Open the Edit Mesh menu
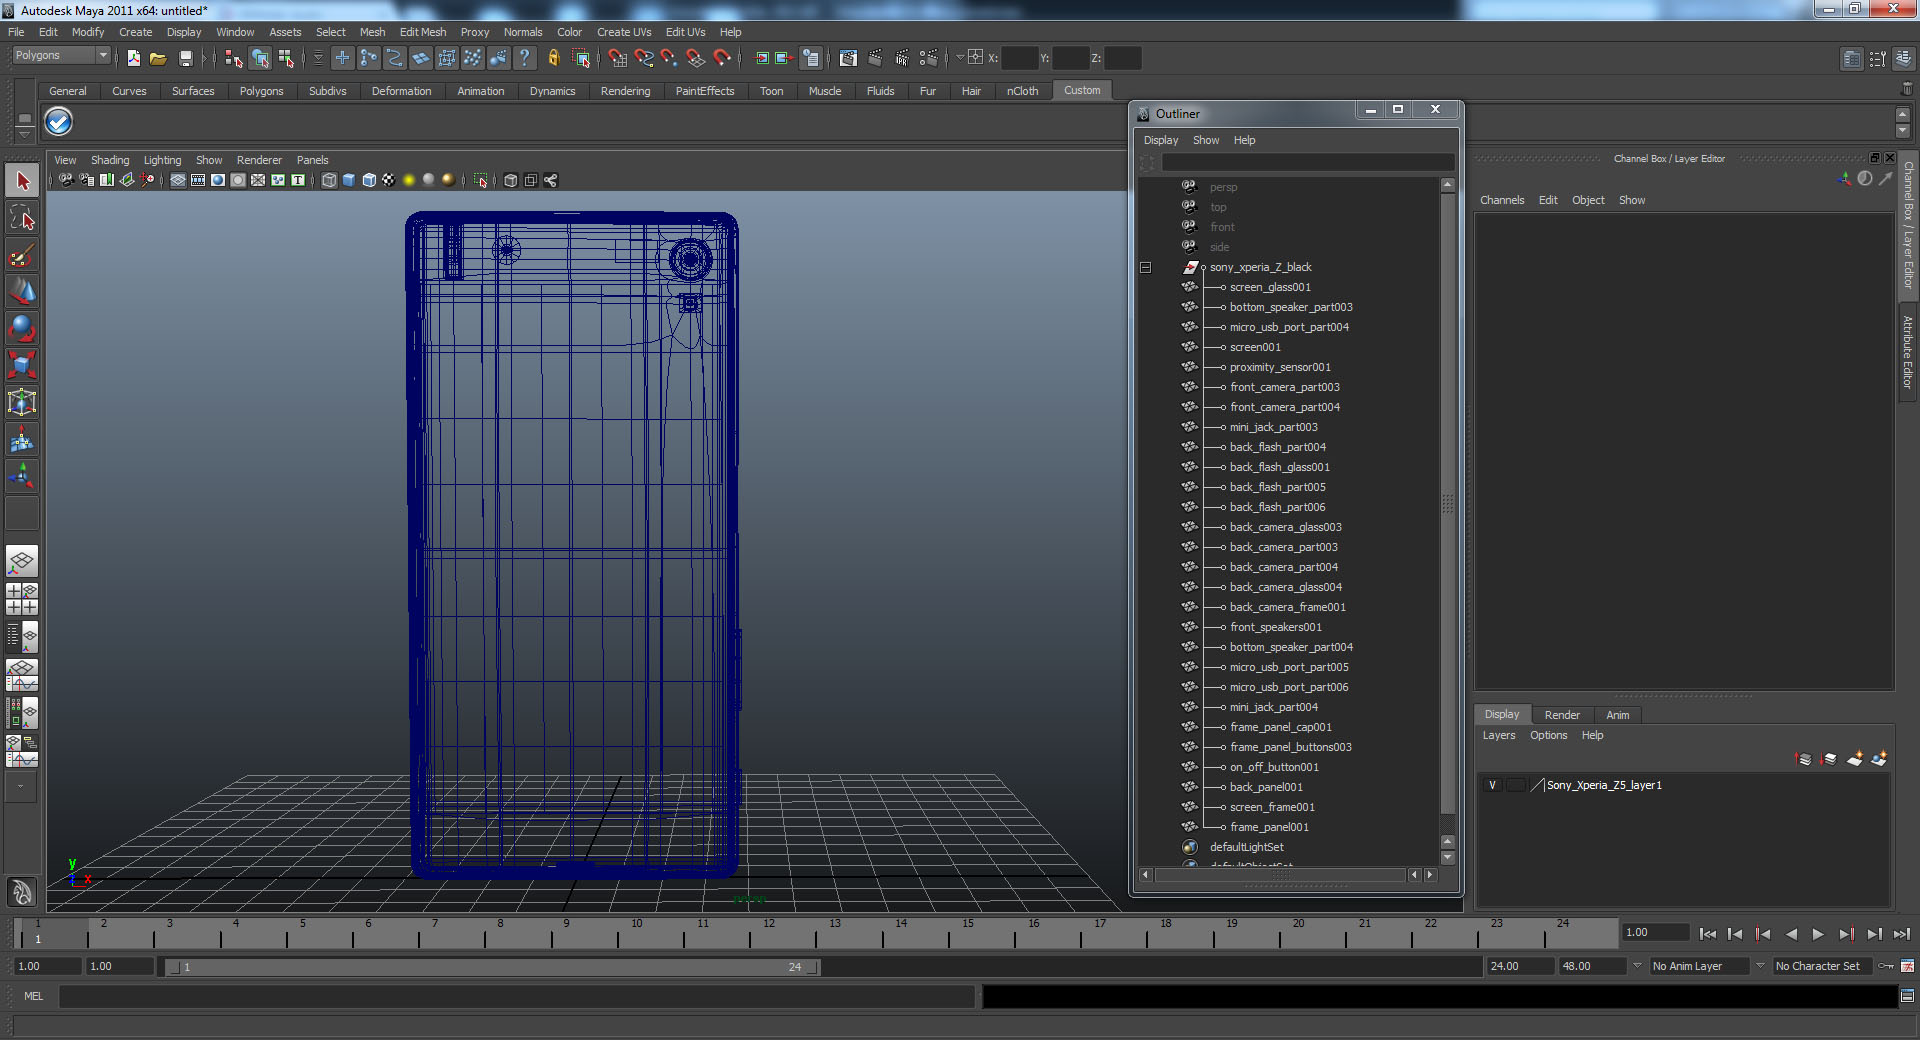 [423, 32]
